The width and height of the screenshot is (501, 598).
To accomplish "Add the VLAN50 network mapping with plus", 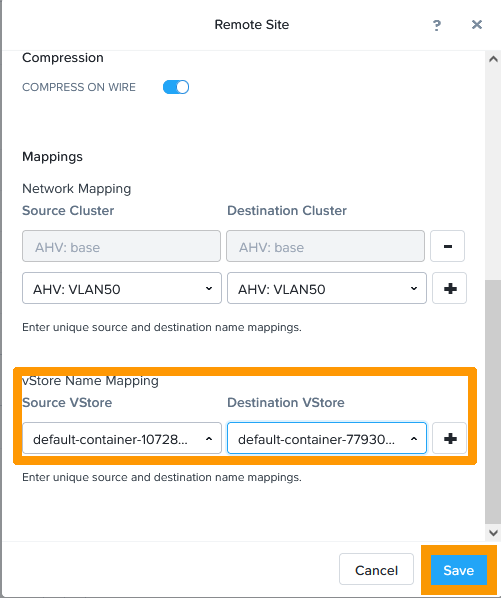I will click(x=450, y=288).
